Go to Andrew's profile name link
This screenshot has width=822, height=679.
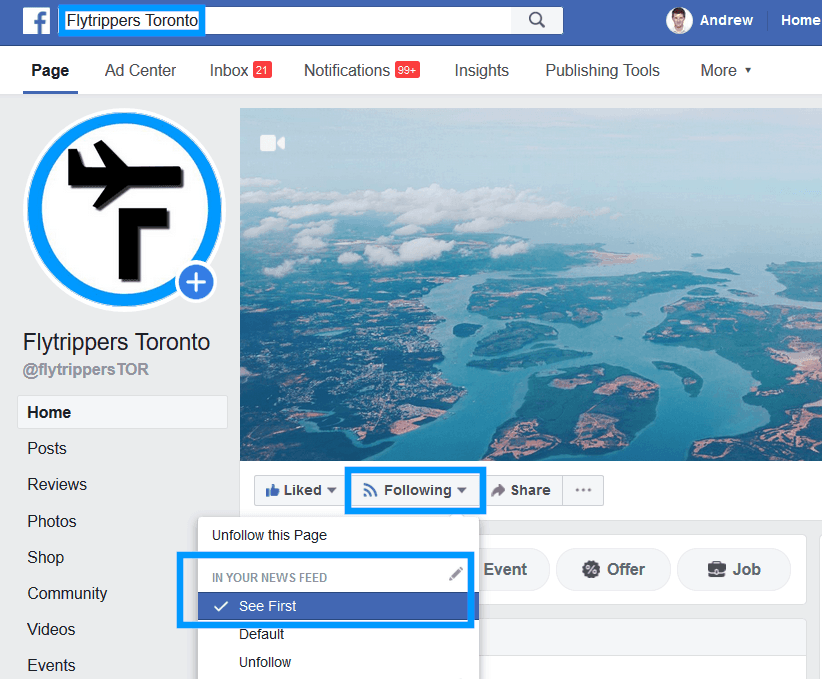pos(726,20)
